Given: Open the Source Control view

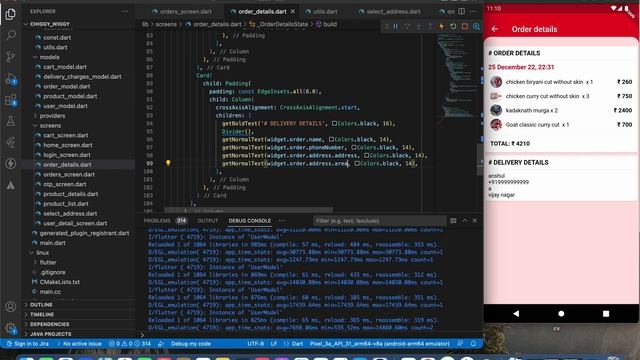Looking at the screenshot, I should 11,57.
